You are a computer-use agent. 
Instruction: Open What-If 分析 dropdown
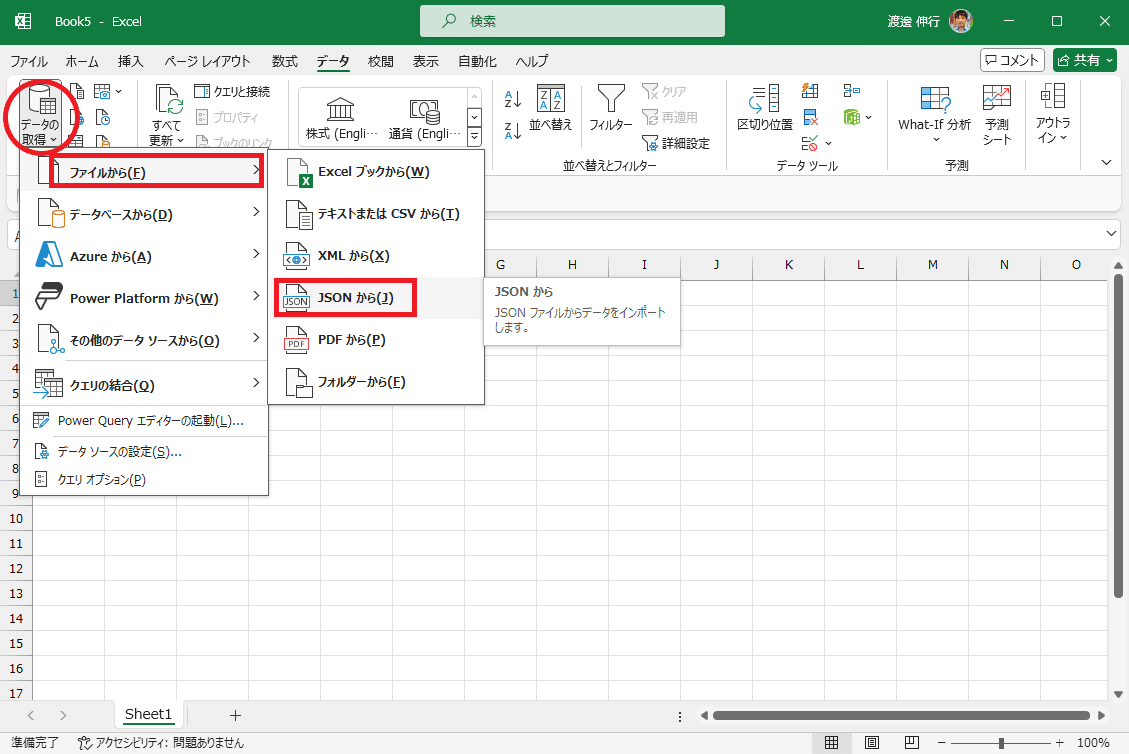tap(935, 115)
